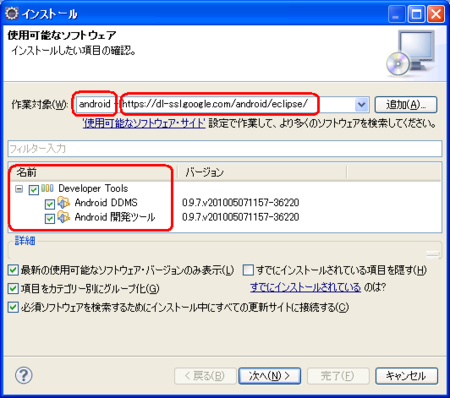Viewport: 450px width, 398px height.
Task: Select the Android 開発ツール row text
Action: coord(115,217)
